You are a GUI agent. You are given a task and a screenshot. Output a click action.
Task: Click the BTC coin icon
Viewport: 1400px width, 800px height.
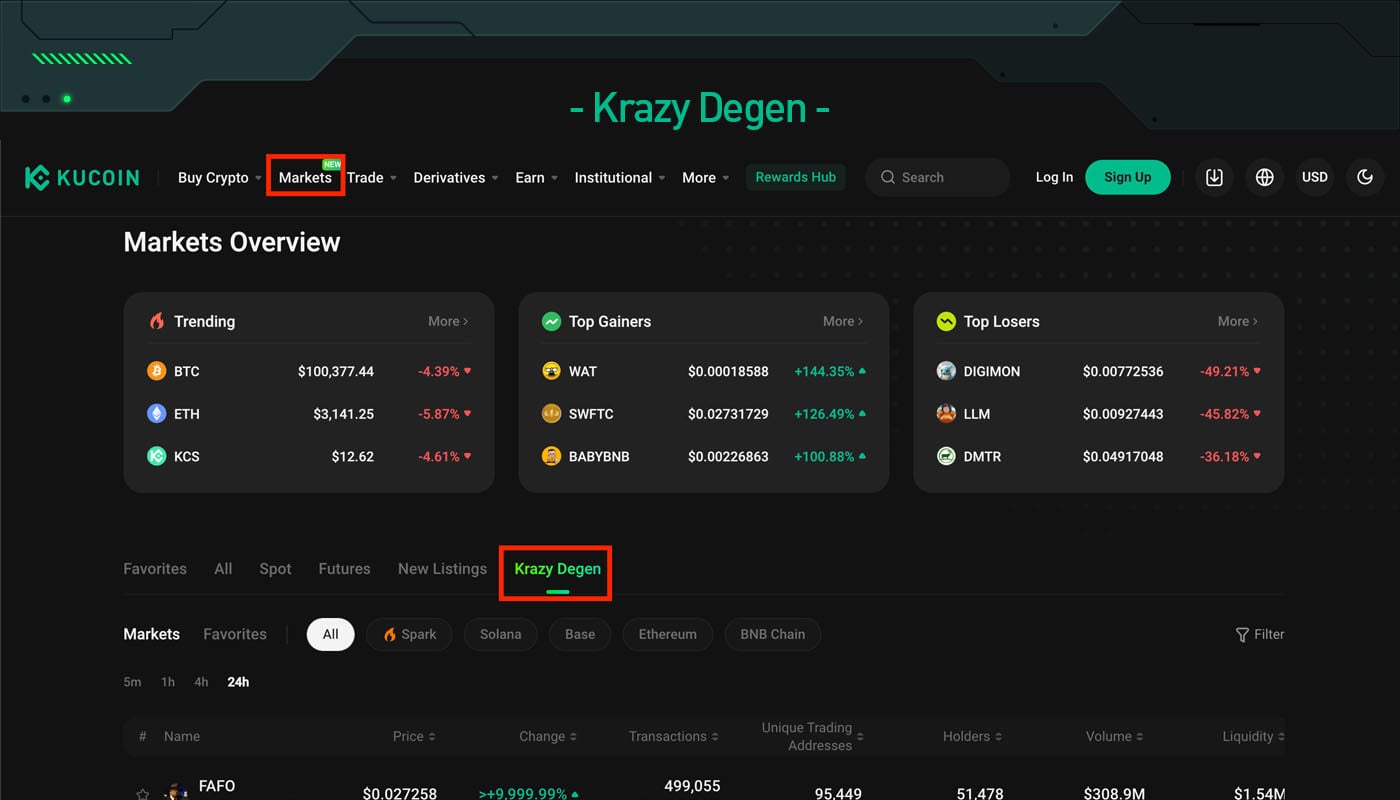157,371
